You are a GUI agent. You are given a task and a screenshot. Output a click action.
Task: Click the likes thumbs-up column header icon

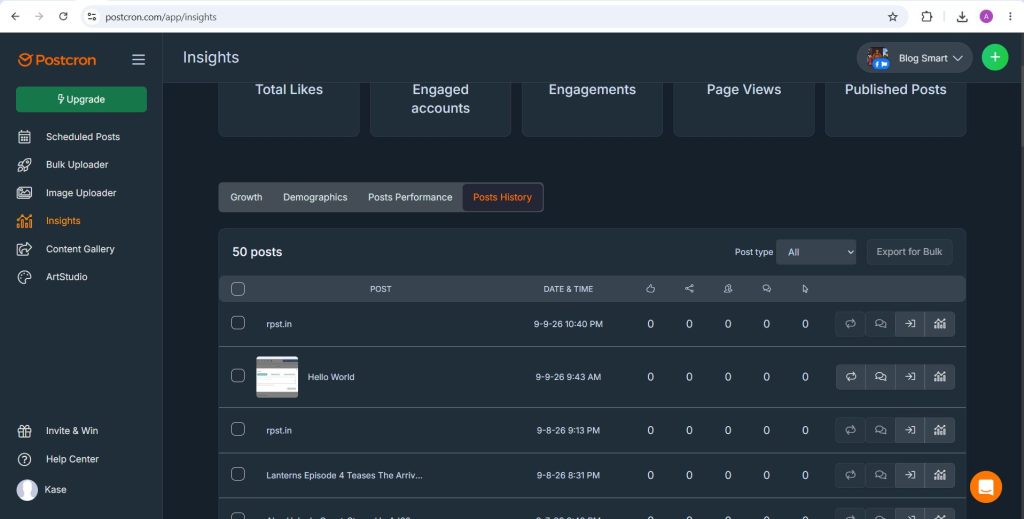[x=650, y=289]
